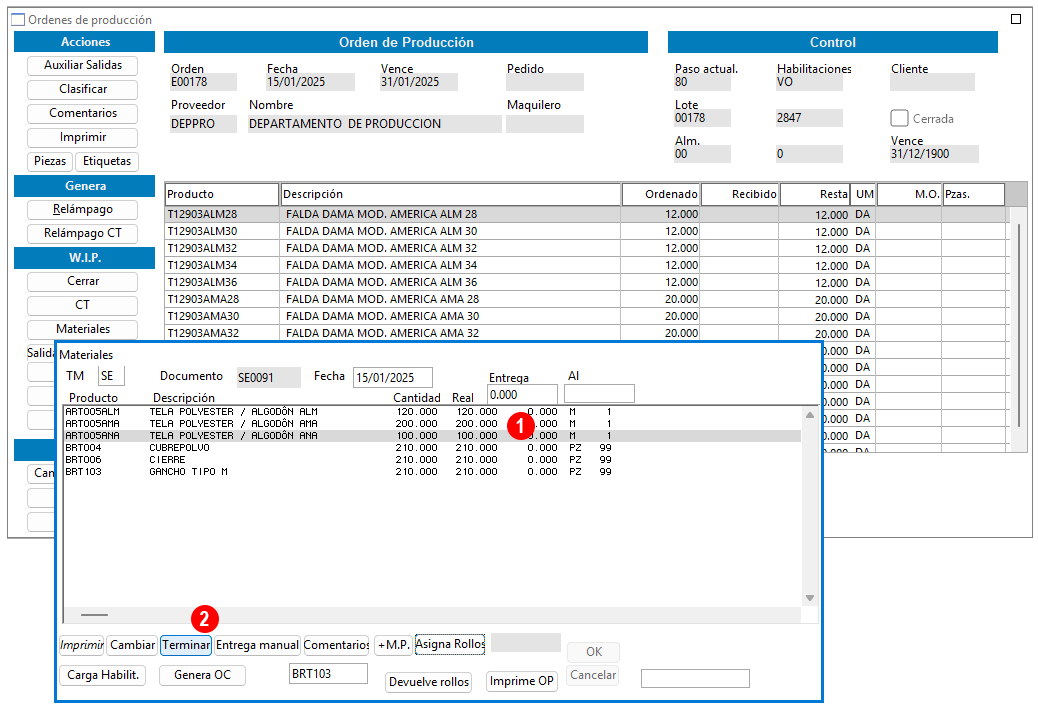Click the Terminar button in Materiales

(186, 645)
